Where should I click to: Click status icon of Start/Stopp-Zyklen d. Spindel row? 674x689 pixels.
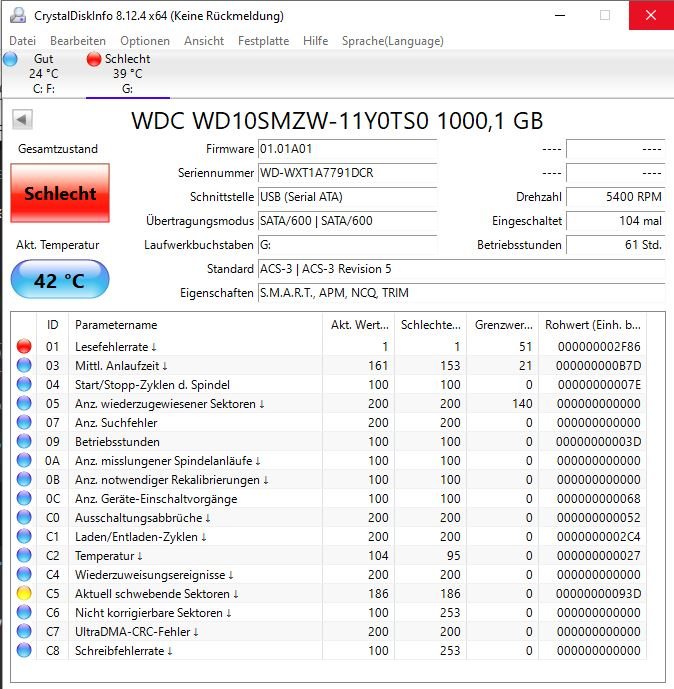(x=24, y=384)
